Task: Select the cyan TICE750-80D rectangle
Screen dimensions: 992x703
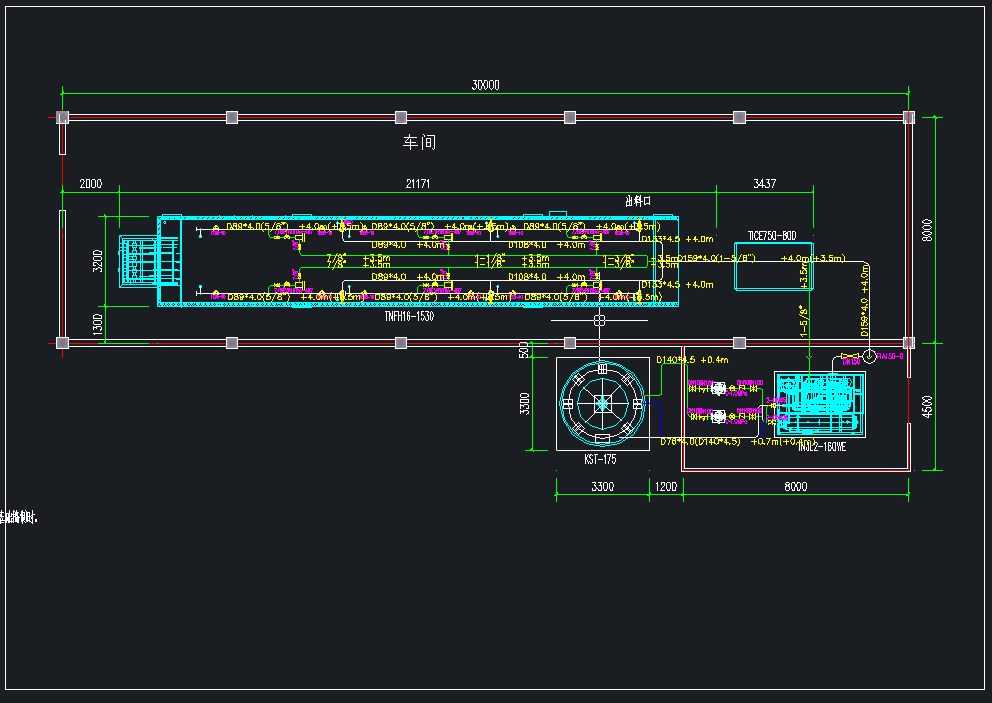Action: 773,266
